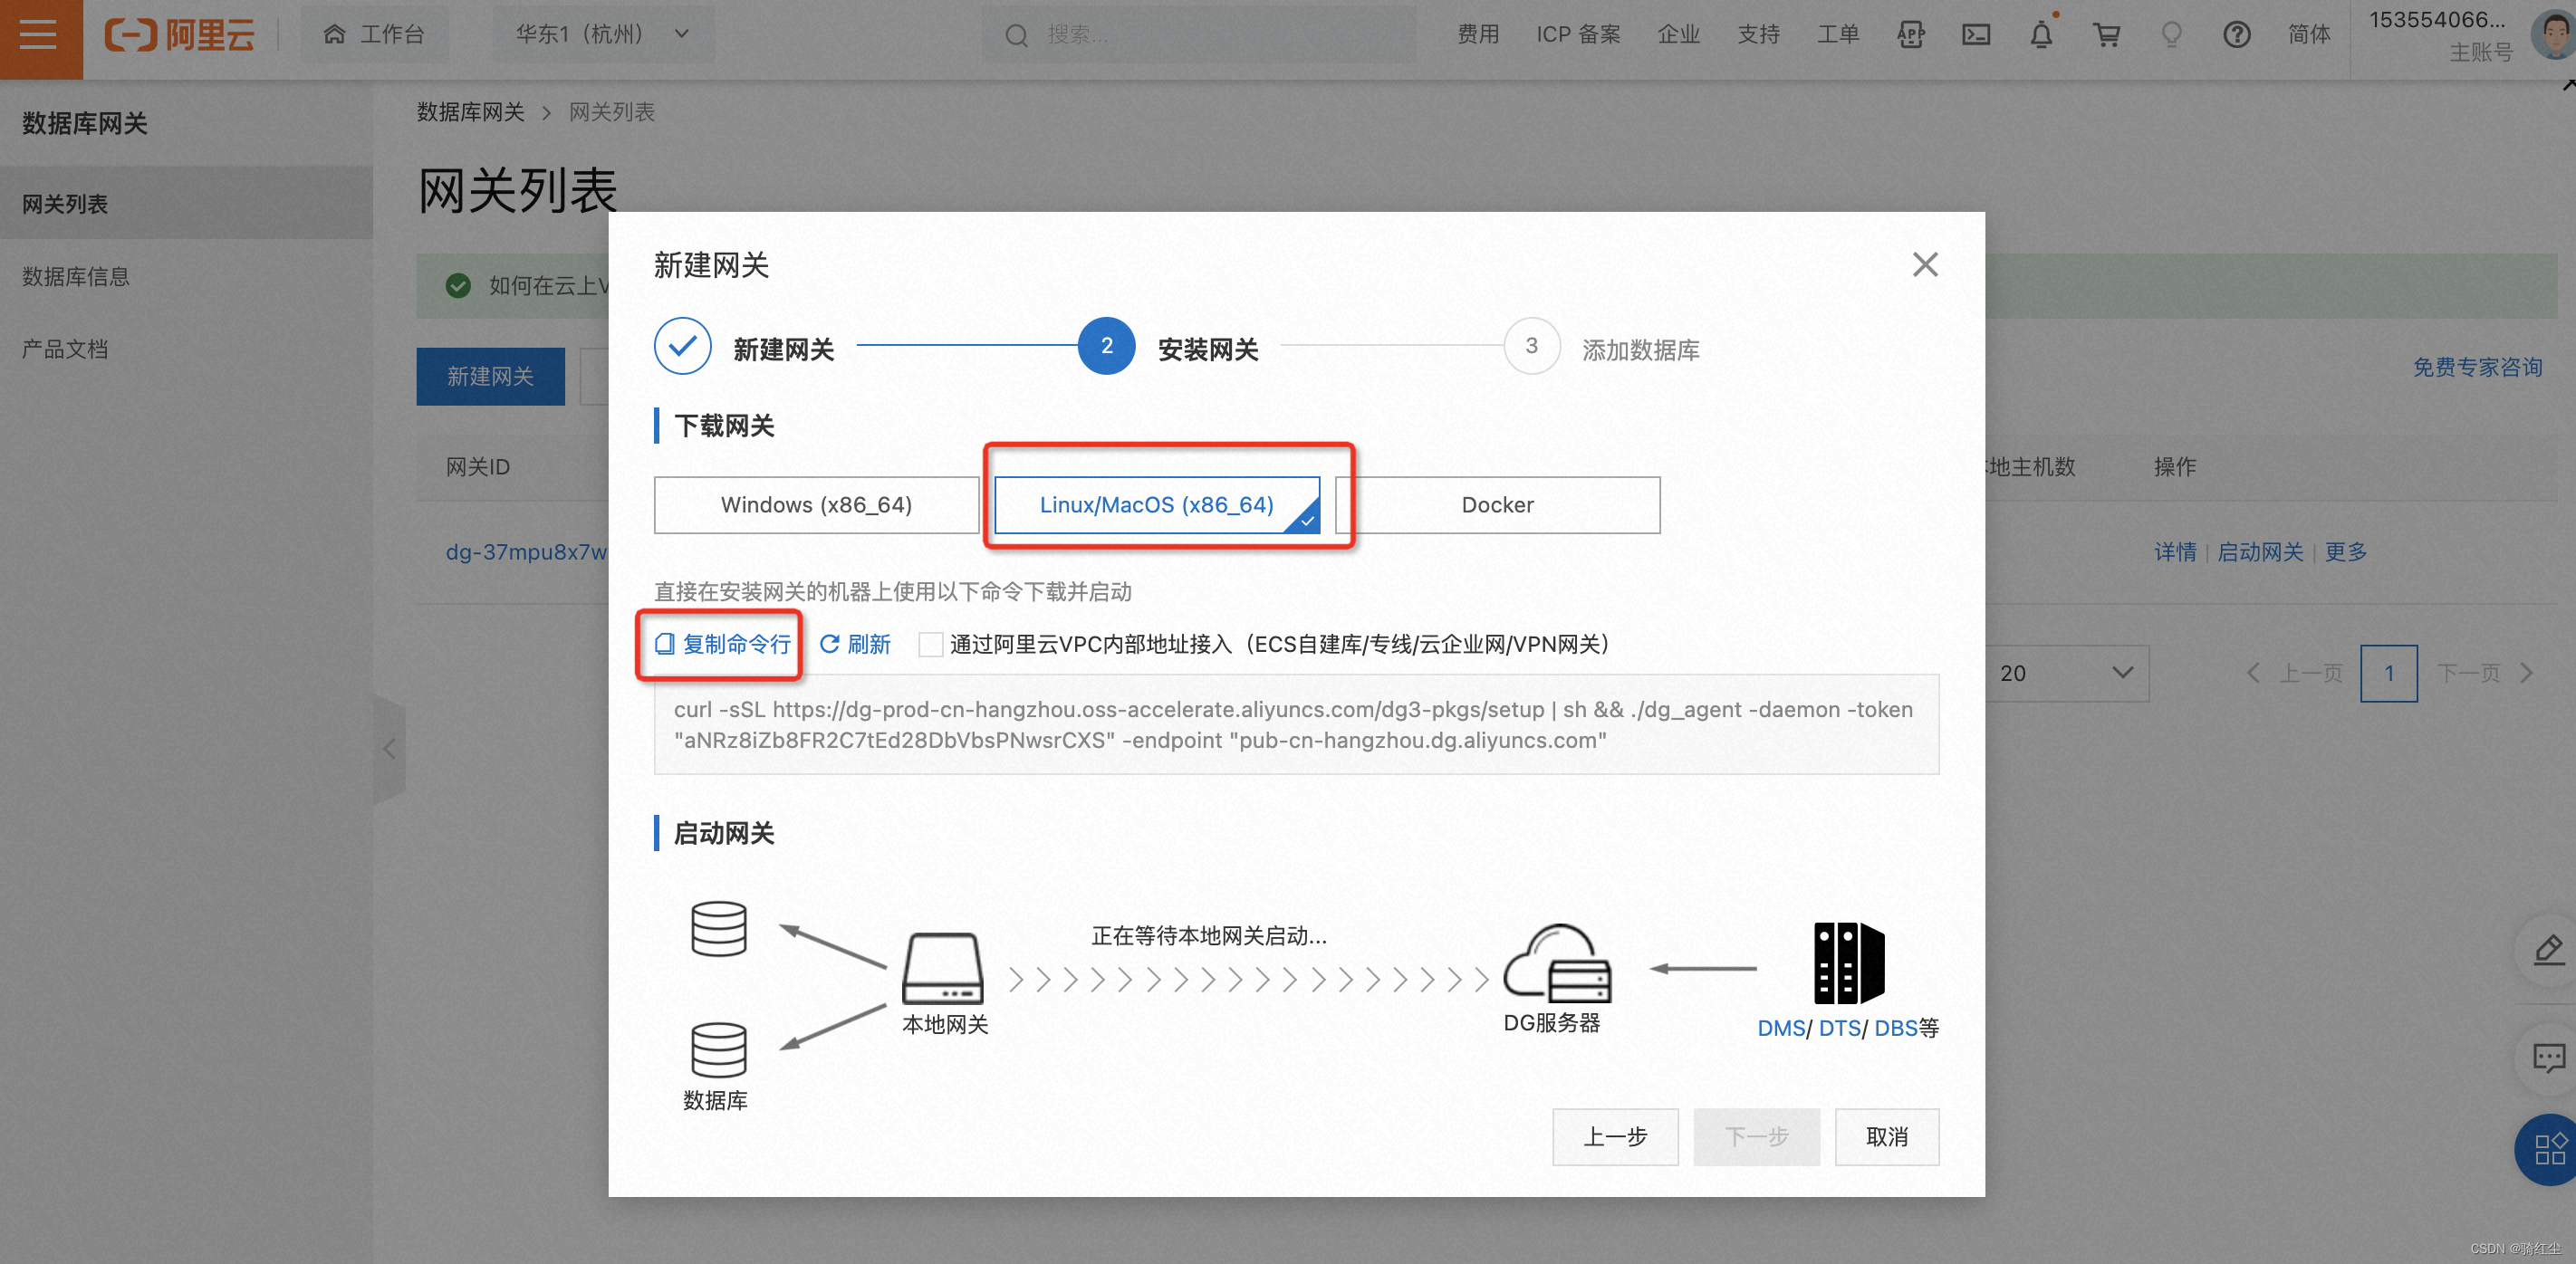Click step 3 添加数据库 circle

point(1532,346)
